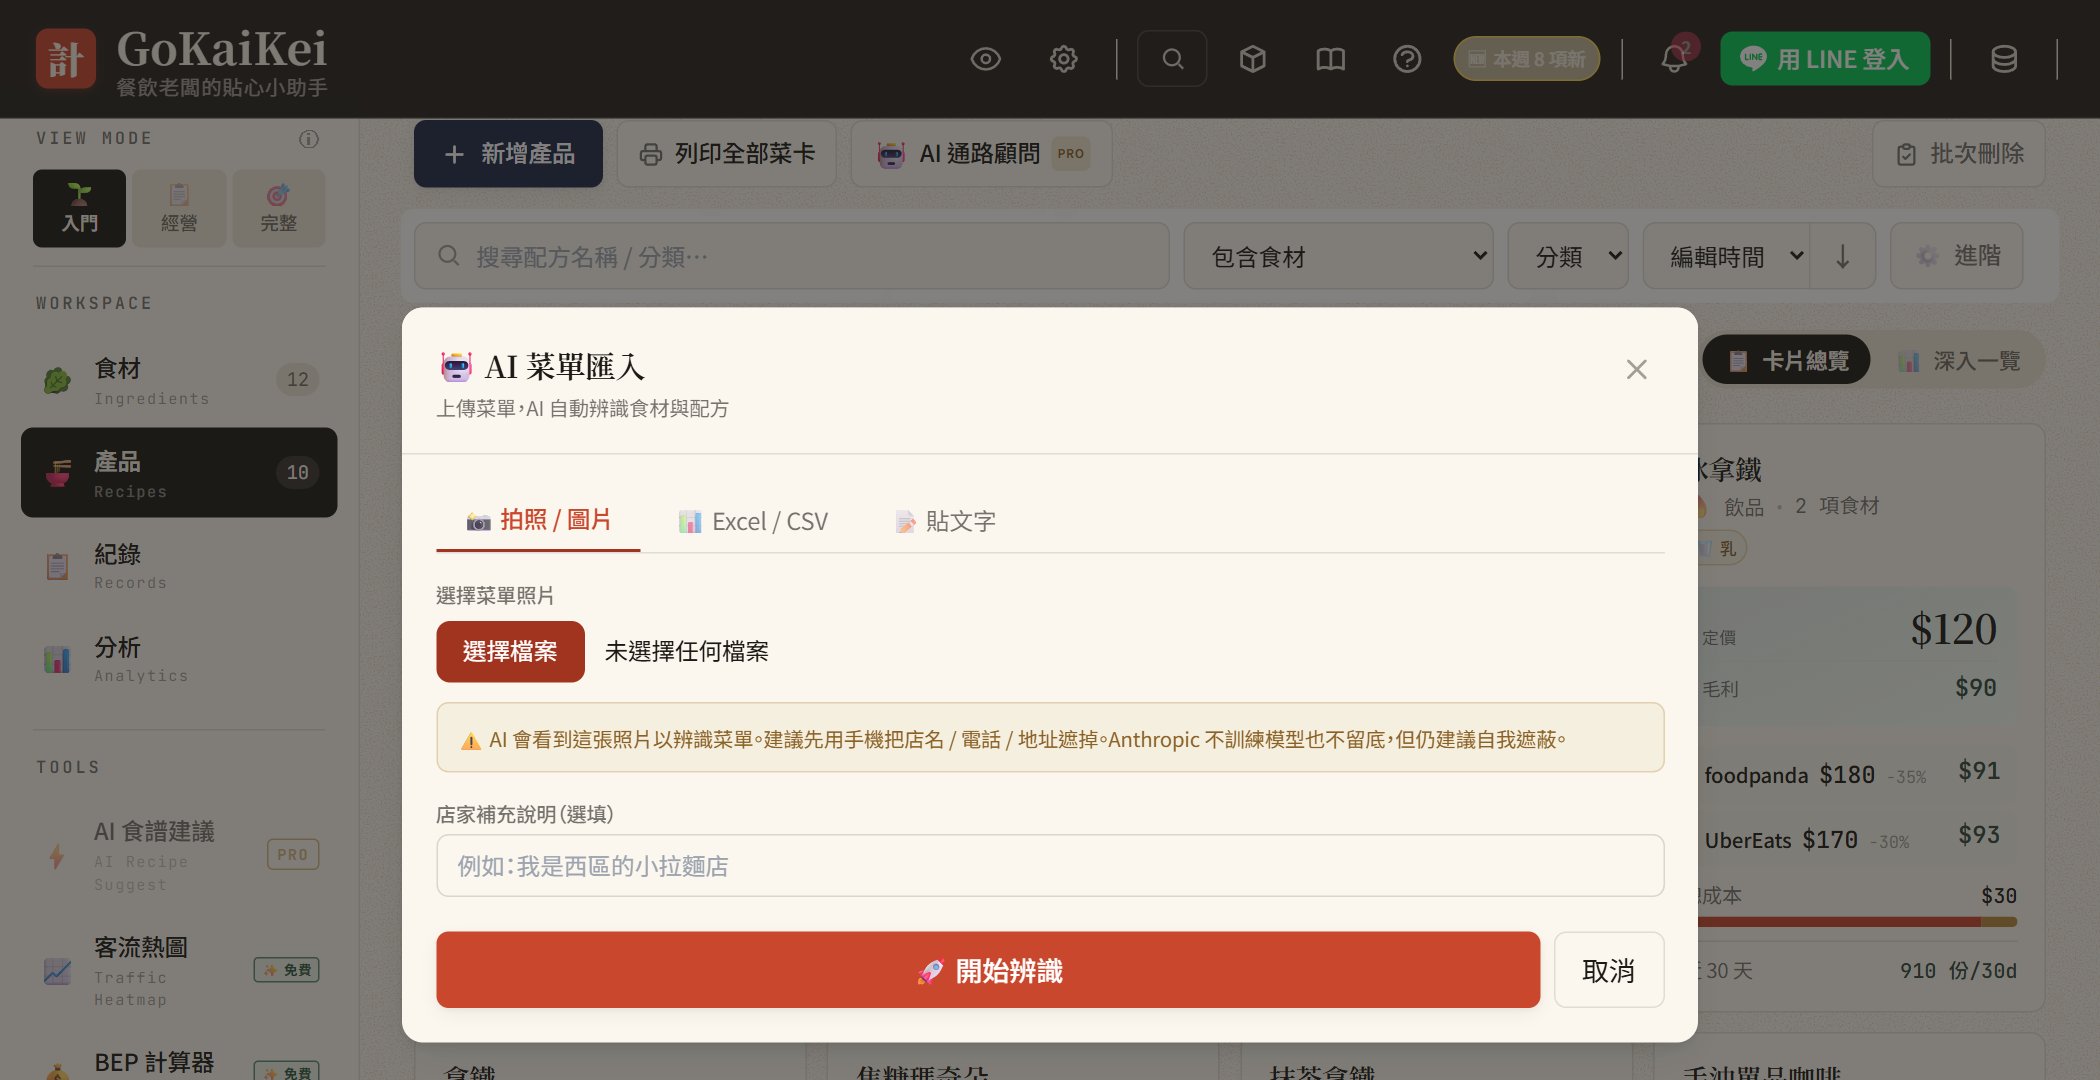This screenshot has width=2100, height=1080.
Task: Open the 本週 8 項新 updates badge
Action: 1526,59
